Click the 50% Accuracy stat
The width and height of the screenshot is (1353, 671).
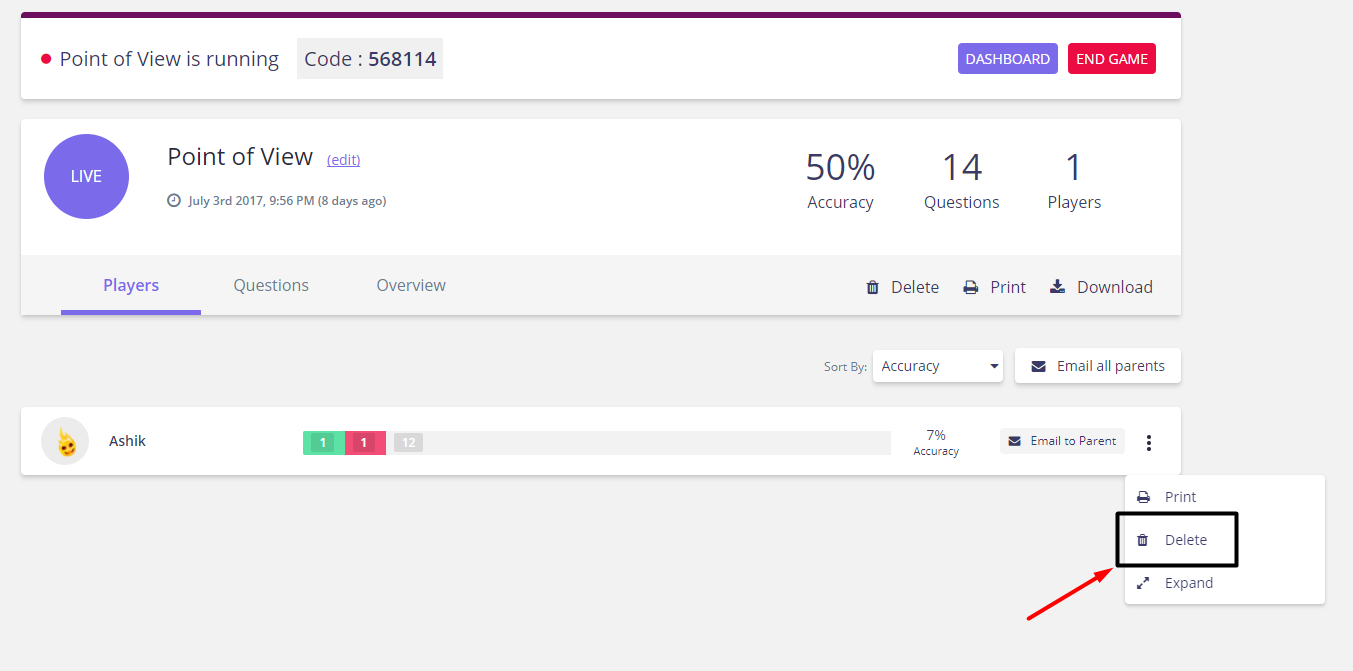point(840,181)
